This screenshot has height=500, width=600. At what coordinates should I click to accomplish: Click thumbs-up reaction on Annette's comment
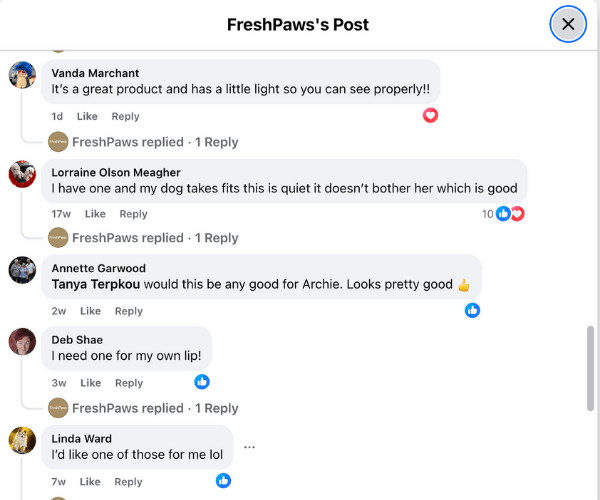[472, 310]
